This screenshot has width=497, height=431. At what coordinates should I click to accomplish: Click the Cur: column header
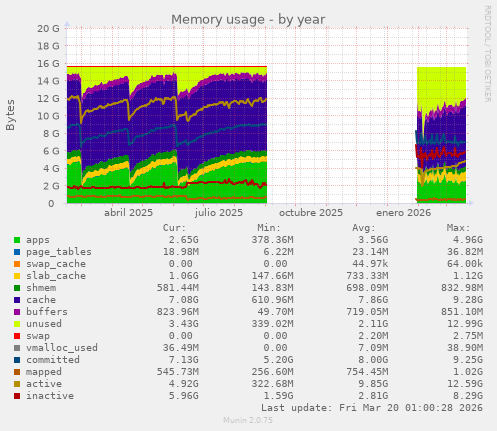(x=174, y=228)
